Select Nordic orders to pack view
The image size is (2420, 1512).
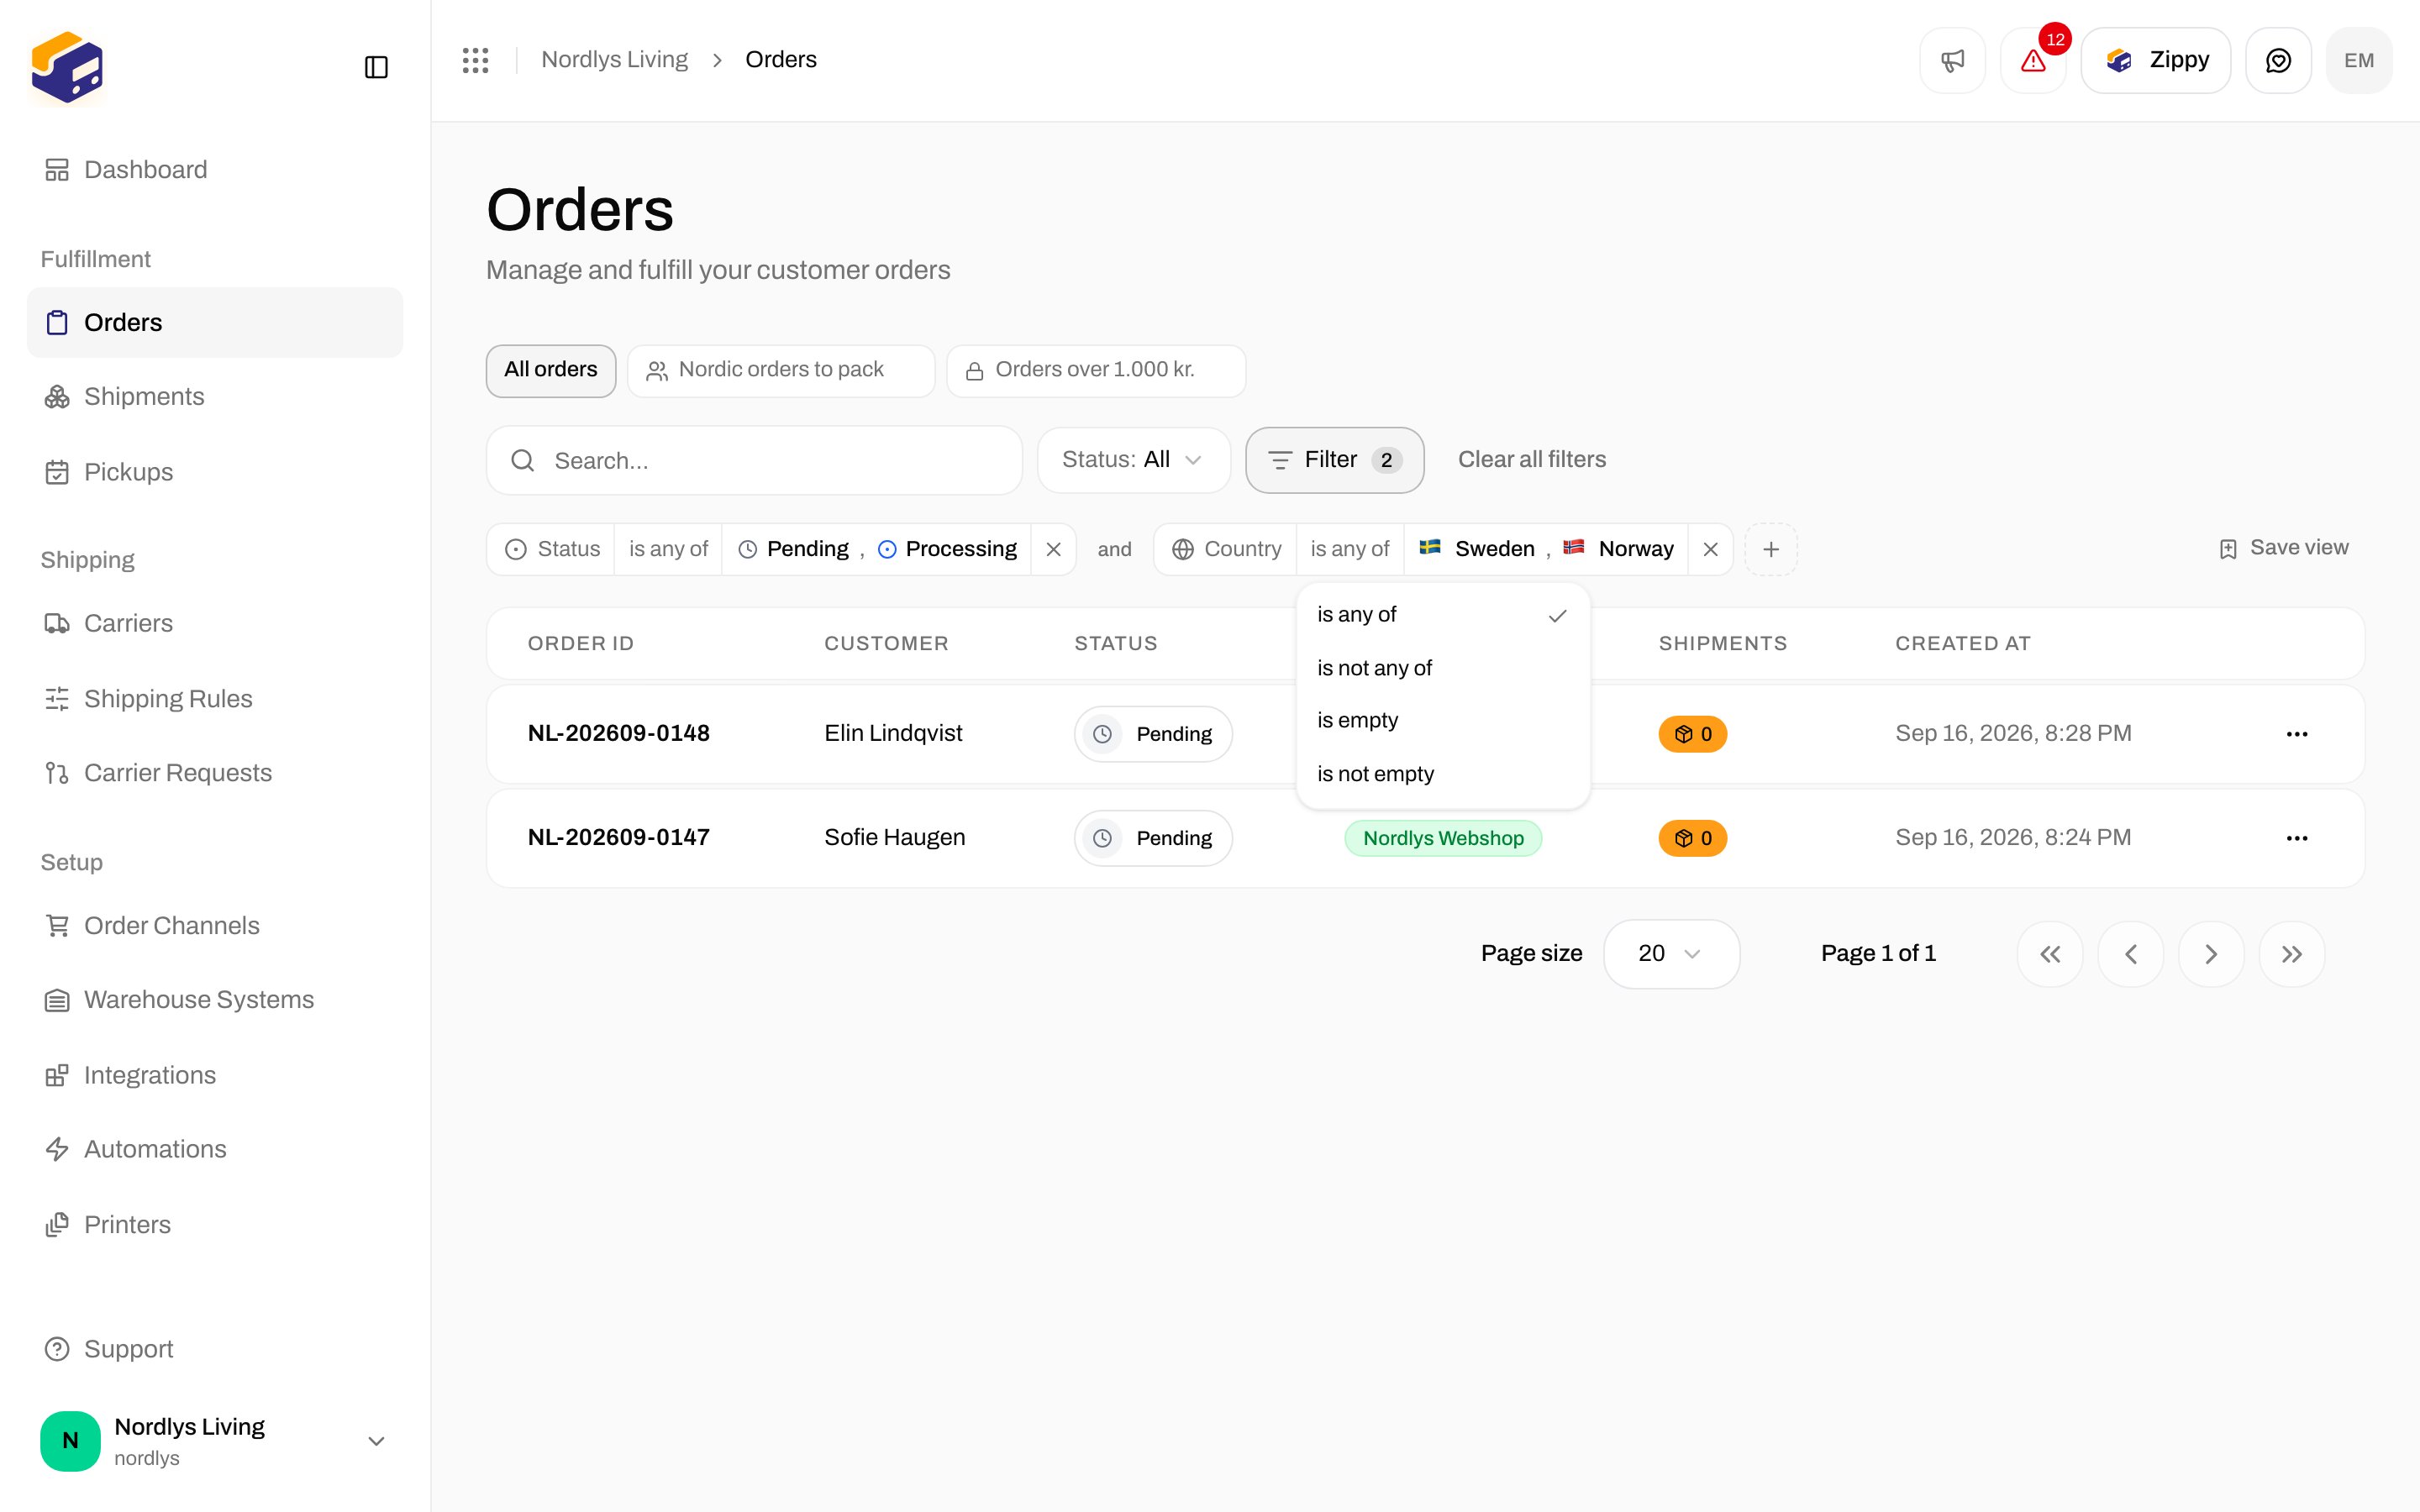(781, 371)
